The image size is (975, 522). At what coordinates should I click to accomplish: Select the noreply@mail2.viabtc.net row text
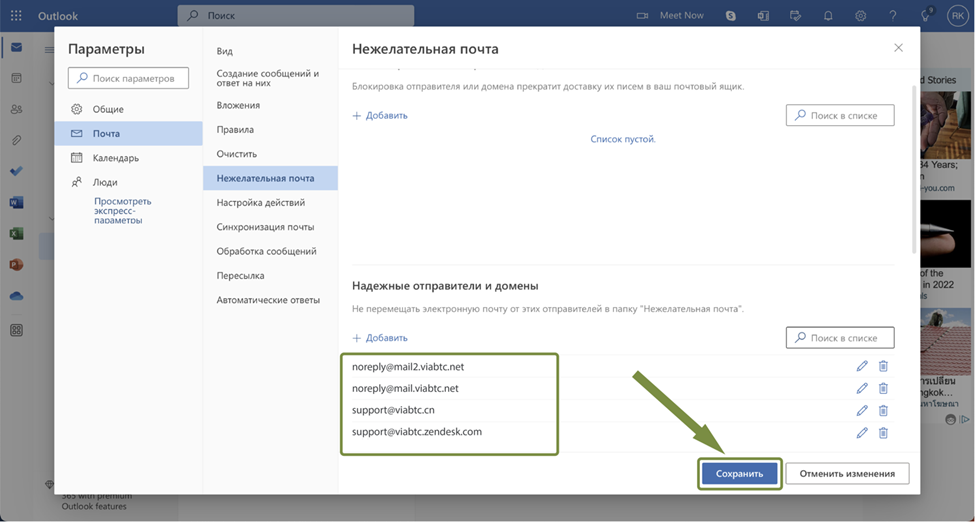[408, 366]
